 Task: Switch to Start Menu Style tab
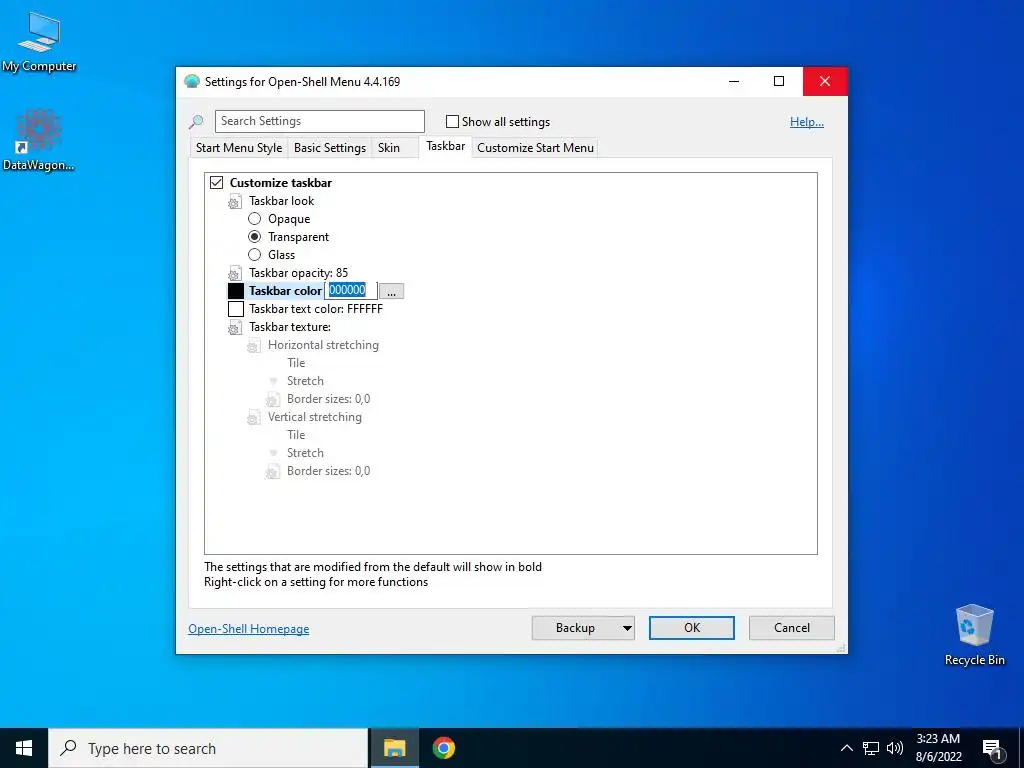(x=239, y=148)
